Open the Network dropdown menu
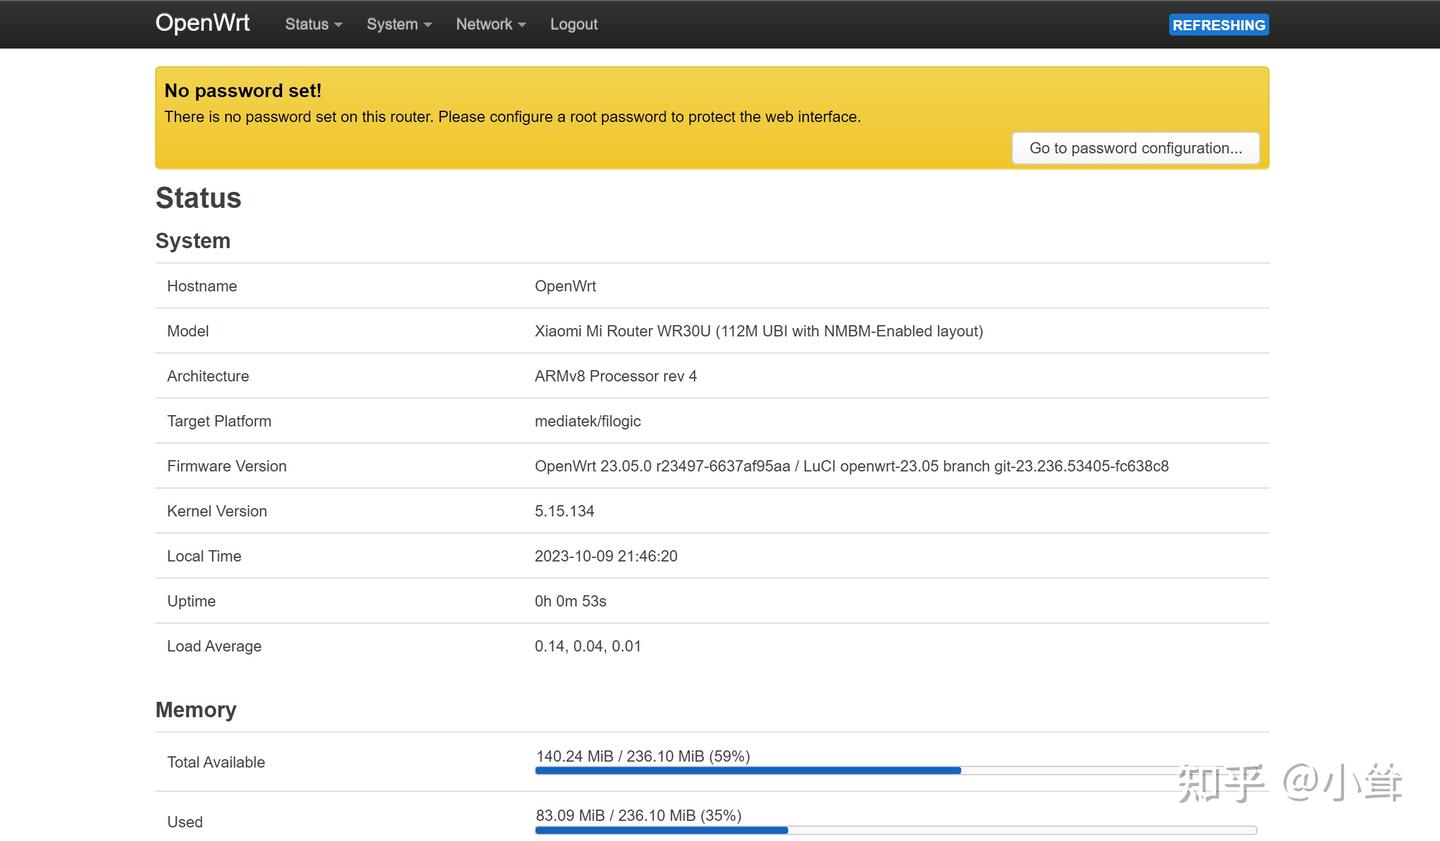1440x841 pixels. coord(490,24)
